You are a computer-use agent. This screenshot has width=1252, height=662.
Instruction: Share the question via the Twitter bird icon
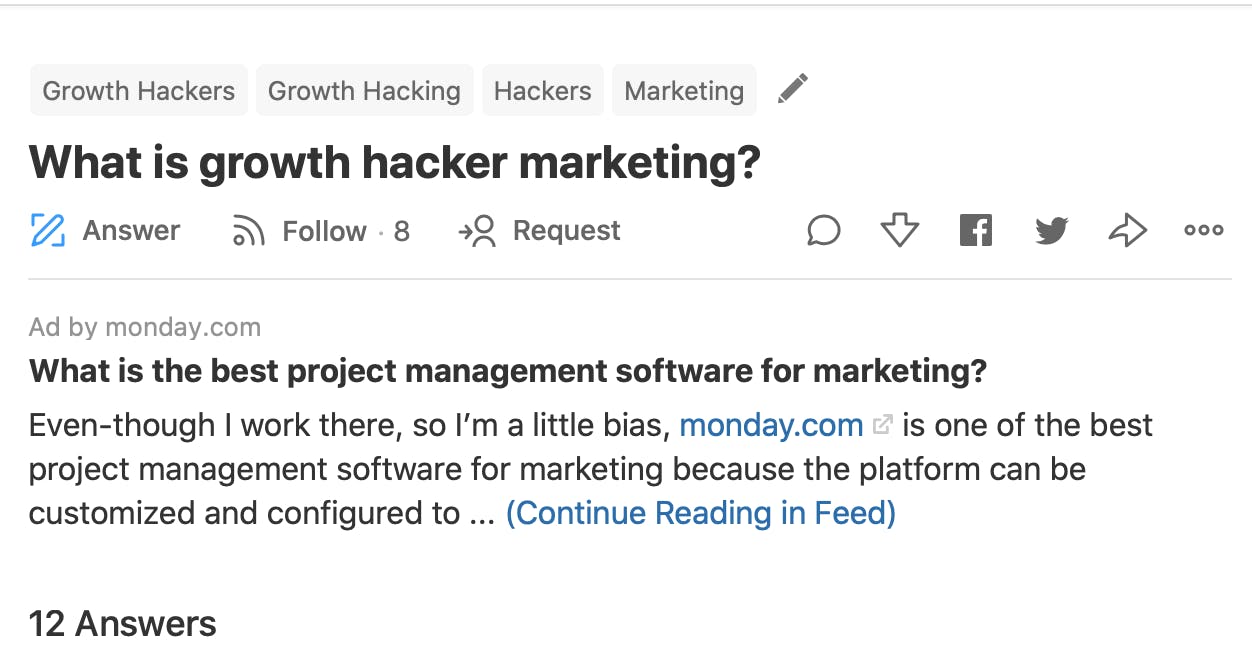click(x=1051, y=231)
